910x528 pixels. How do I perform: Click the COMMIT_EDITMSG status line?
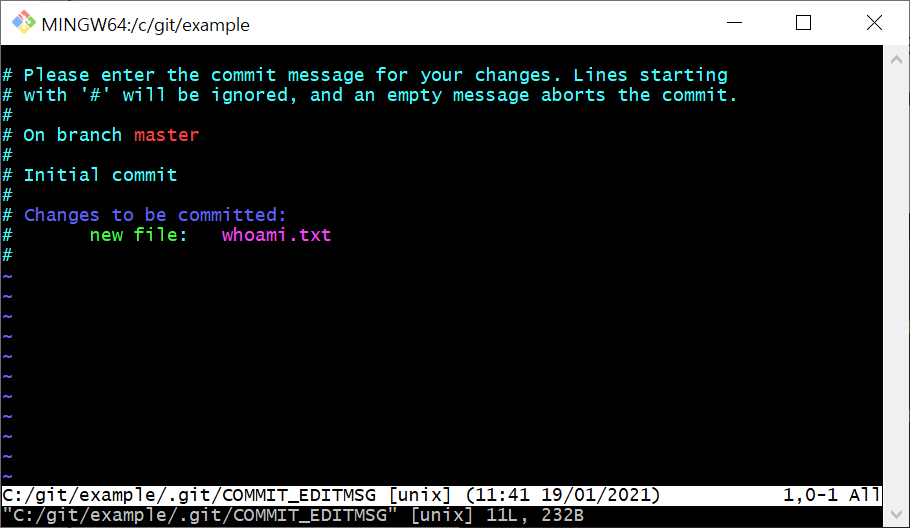tap(441, 495)
